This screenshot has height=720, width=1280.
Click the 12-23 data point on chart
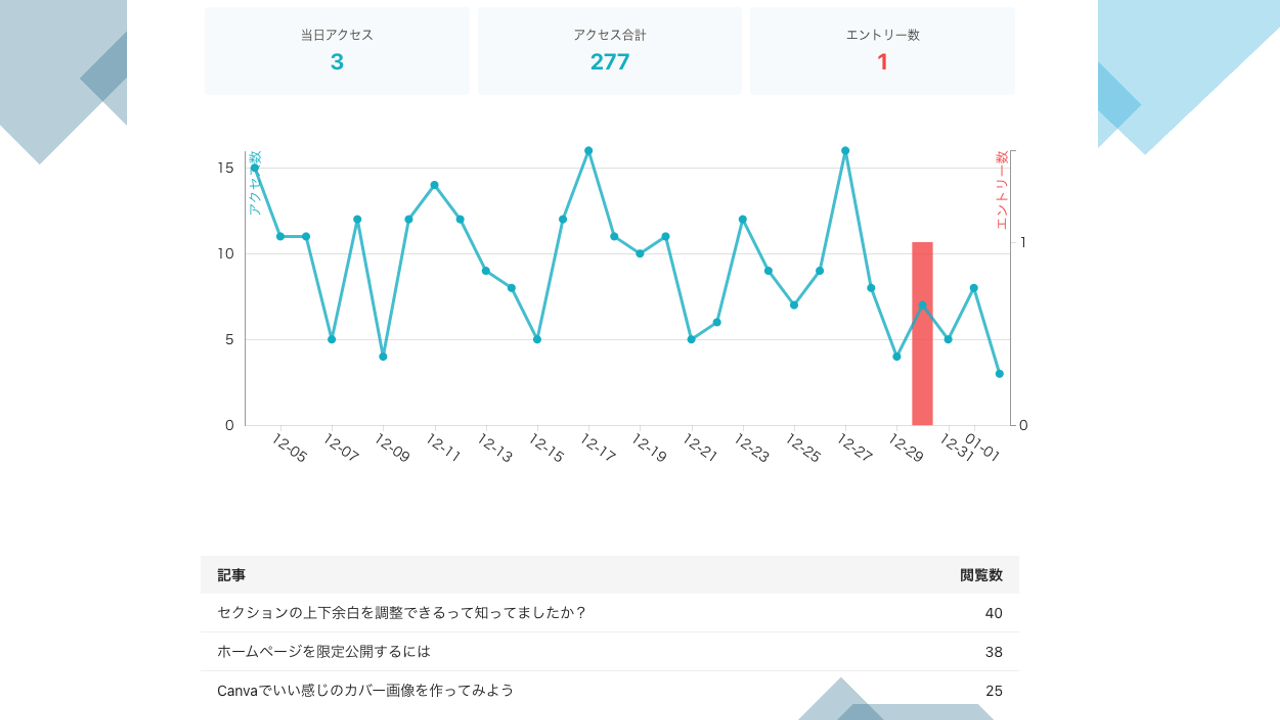click(743, 219)
